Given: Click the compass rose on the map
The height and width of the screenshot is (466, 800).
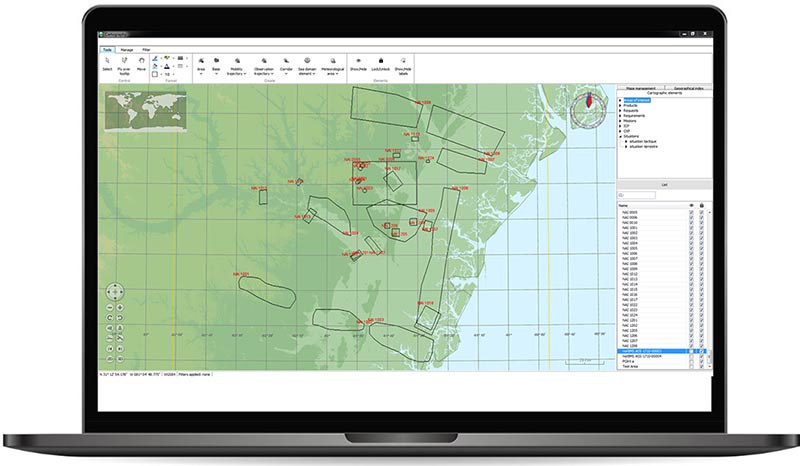Looking at the screenshot, I should click(588, 109).
